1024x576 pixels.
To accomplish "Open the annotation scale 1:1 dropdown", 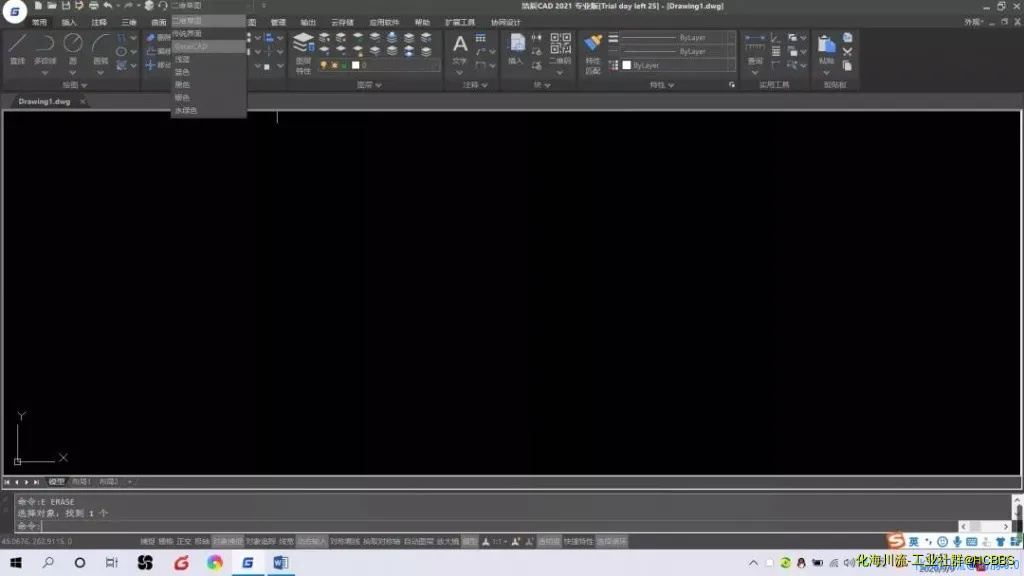I will point(500,541).
